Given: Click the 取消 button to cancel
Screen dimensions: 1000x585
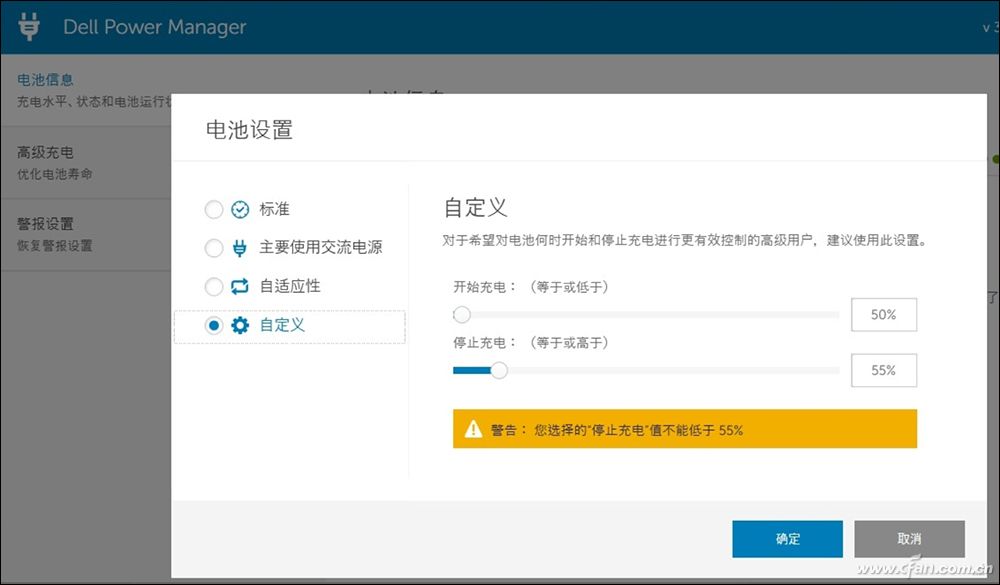Looking at the screenshot, I should pos(909,538).
